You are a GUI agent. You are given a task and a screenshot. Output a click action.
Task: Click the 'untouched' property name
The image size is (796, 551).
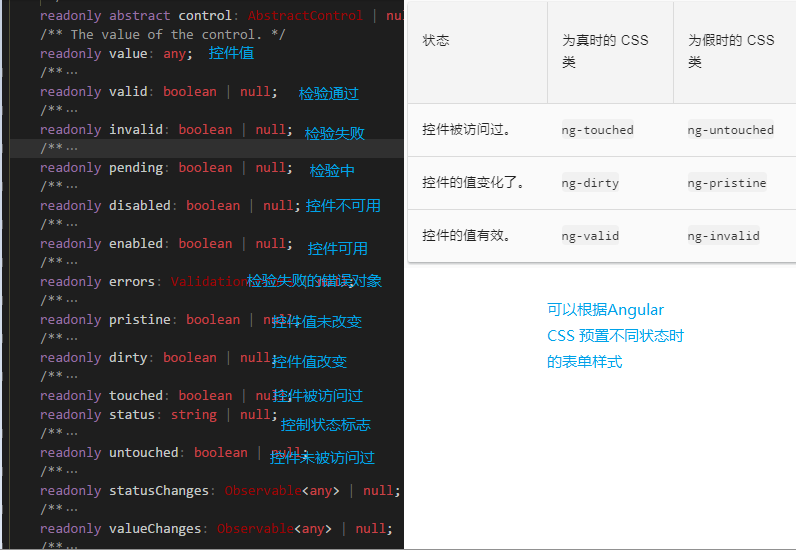point(144,453)
